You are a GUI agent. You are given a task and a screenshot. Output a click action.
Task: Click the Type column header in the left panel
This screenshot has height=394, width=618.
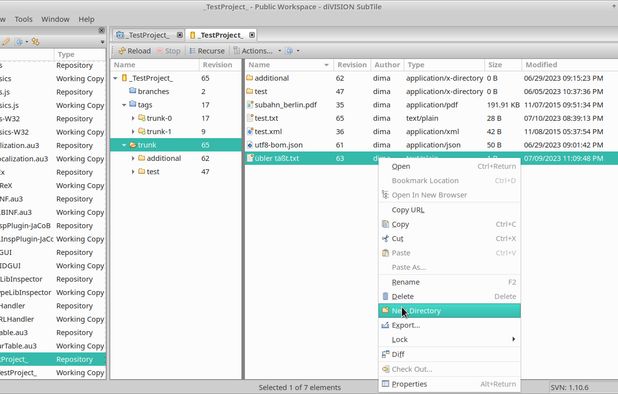tap(80, 54)
